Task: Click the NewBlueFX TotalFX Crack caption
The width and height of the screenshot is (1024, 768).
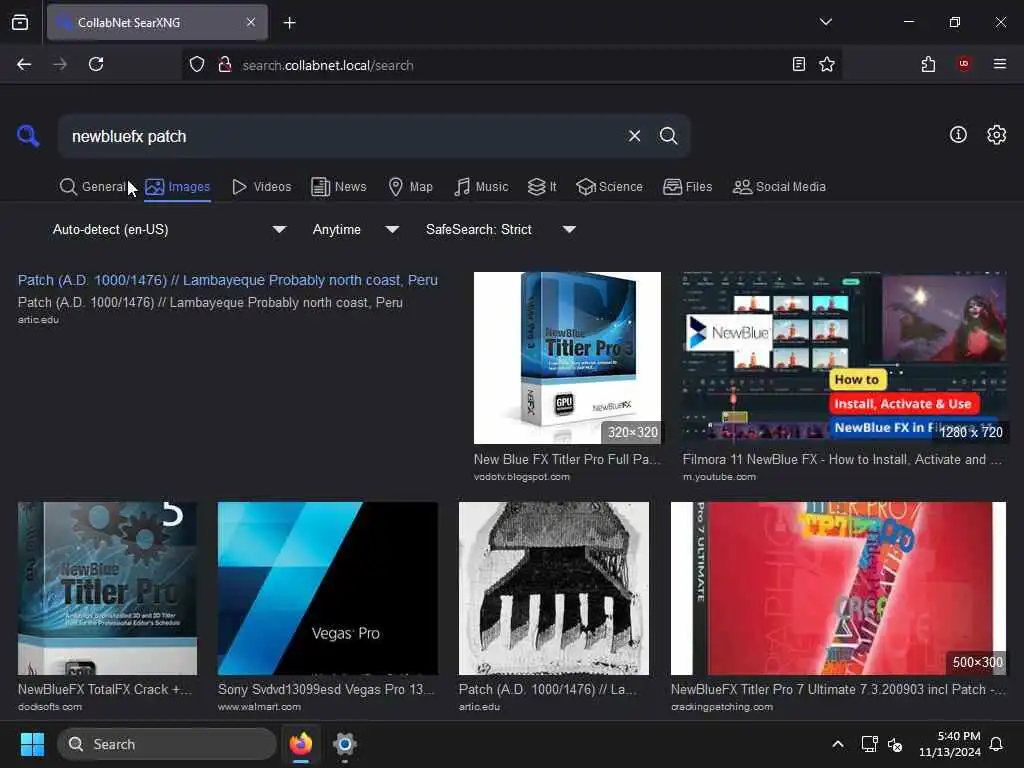Action: coord(105,689)
